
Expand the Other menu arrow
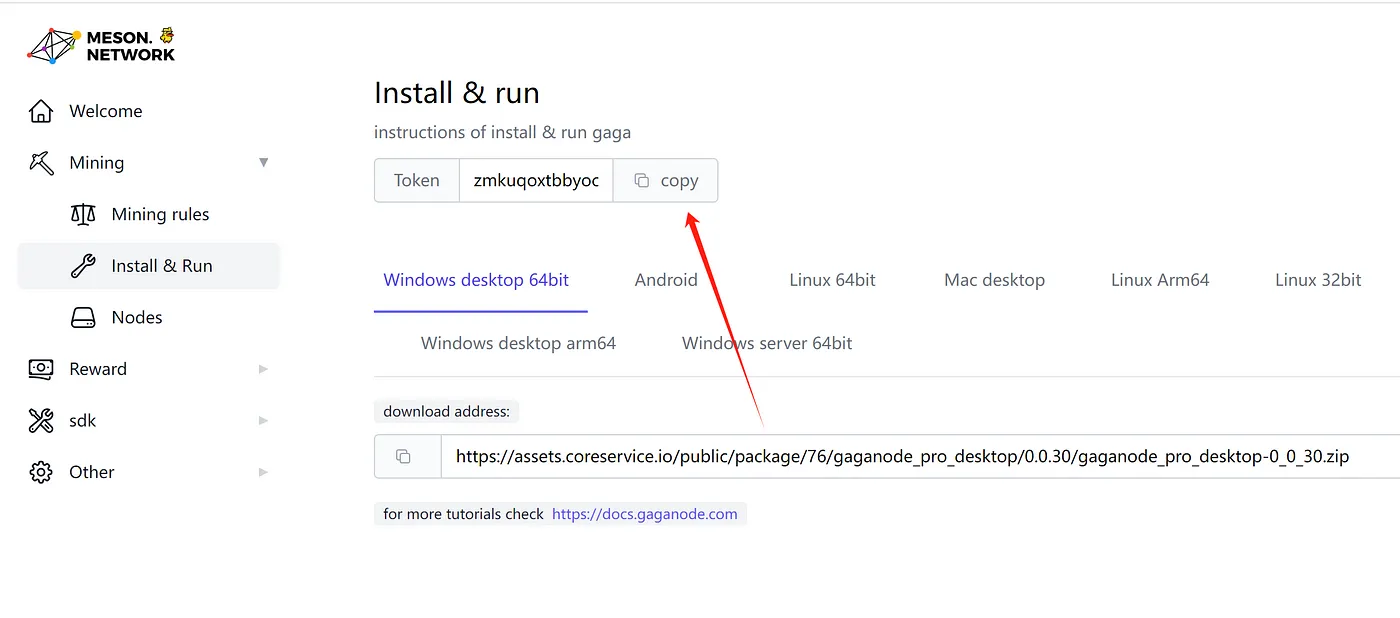click(x=264, y=472)
